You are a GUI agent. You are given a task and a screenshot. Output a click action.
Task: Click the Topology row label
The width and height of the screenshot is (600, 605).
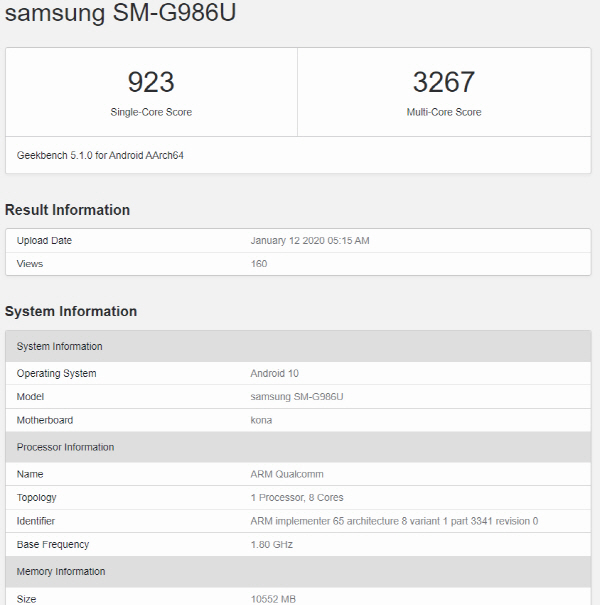(36, 498)
